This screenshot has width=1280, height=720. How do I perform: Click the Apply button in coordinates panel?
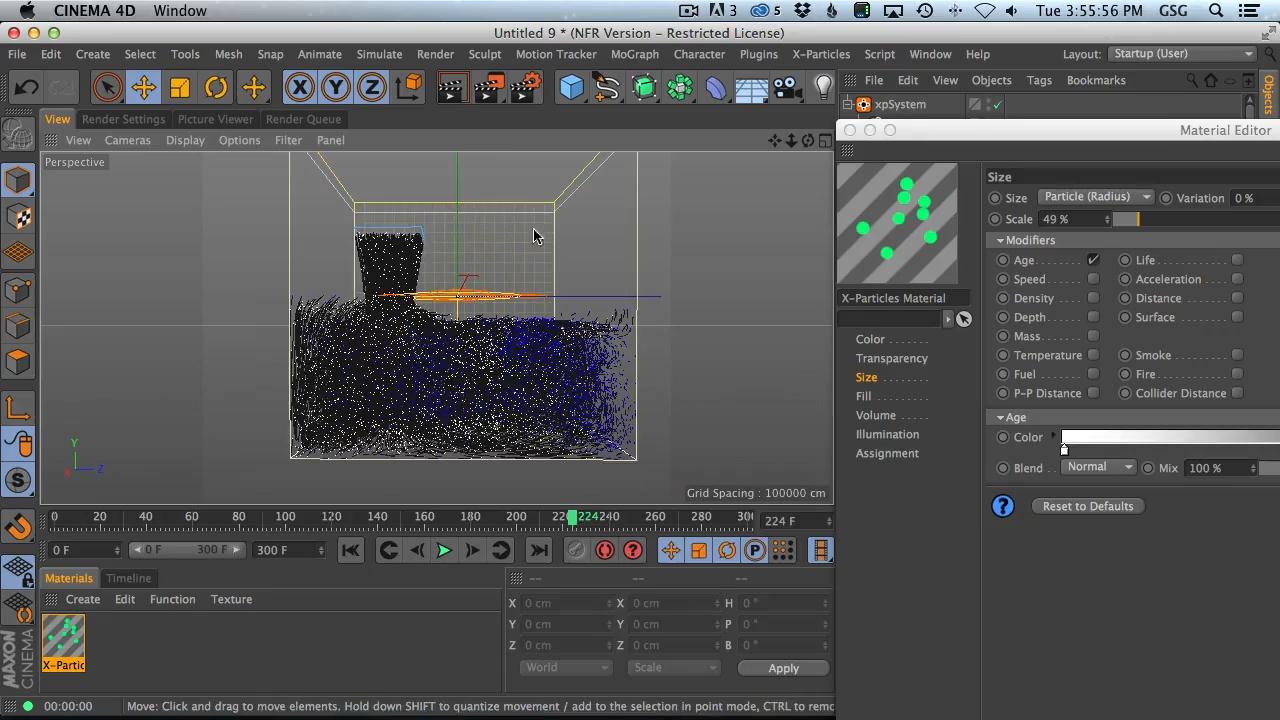pos(783,668)
